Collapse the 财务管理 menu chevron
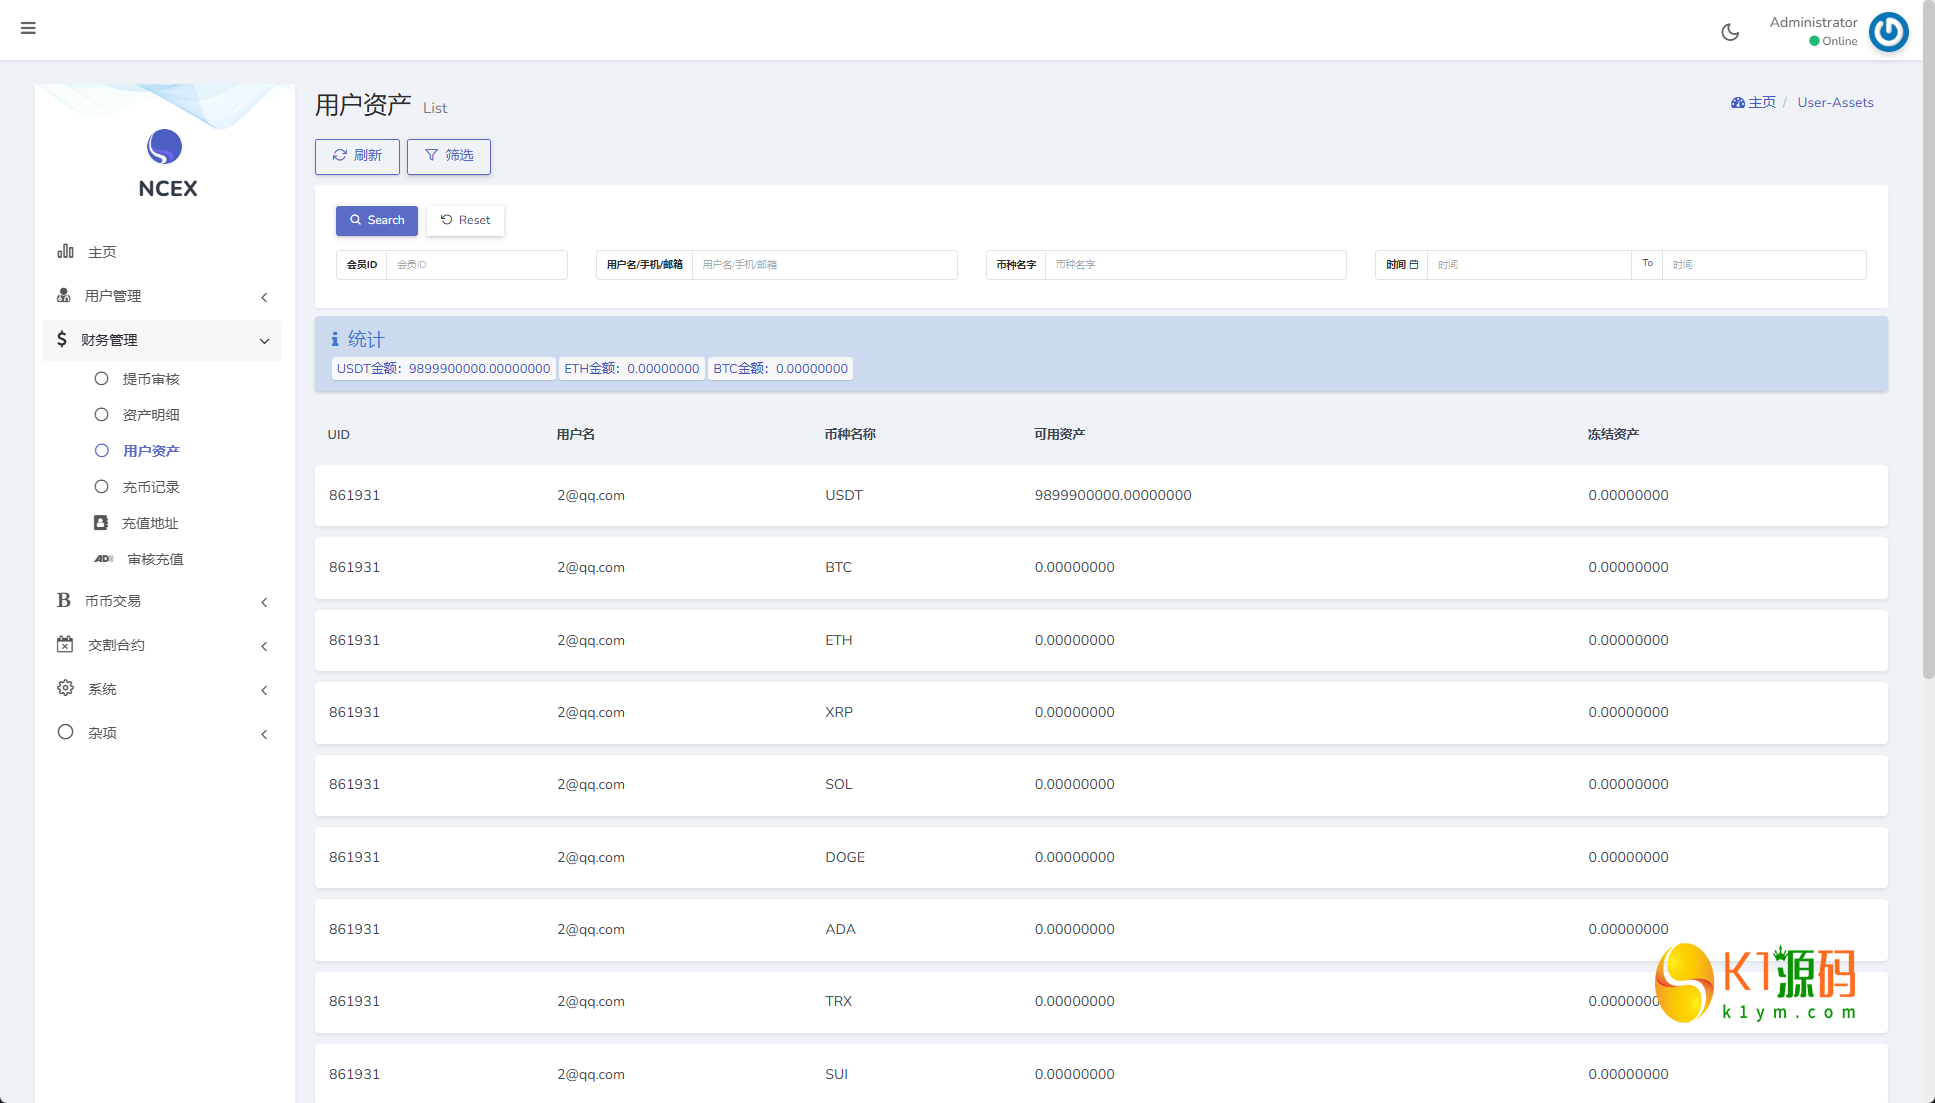Viewport: 1935px width, 1103px height. click(x=264, y=341)
